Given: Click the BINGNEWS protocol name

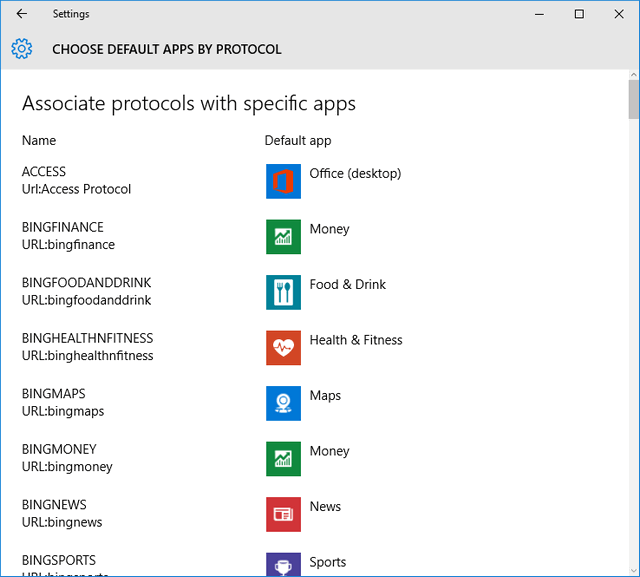Looking at the screenshot, I should pyautogui.click(x=54, y=505).
